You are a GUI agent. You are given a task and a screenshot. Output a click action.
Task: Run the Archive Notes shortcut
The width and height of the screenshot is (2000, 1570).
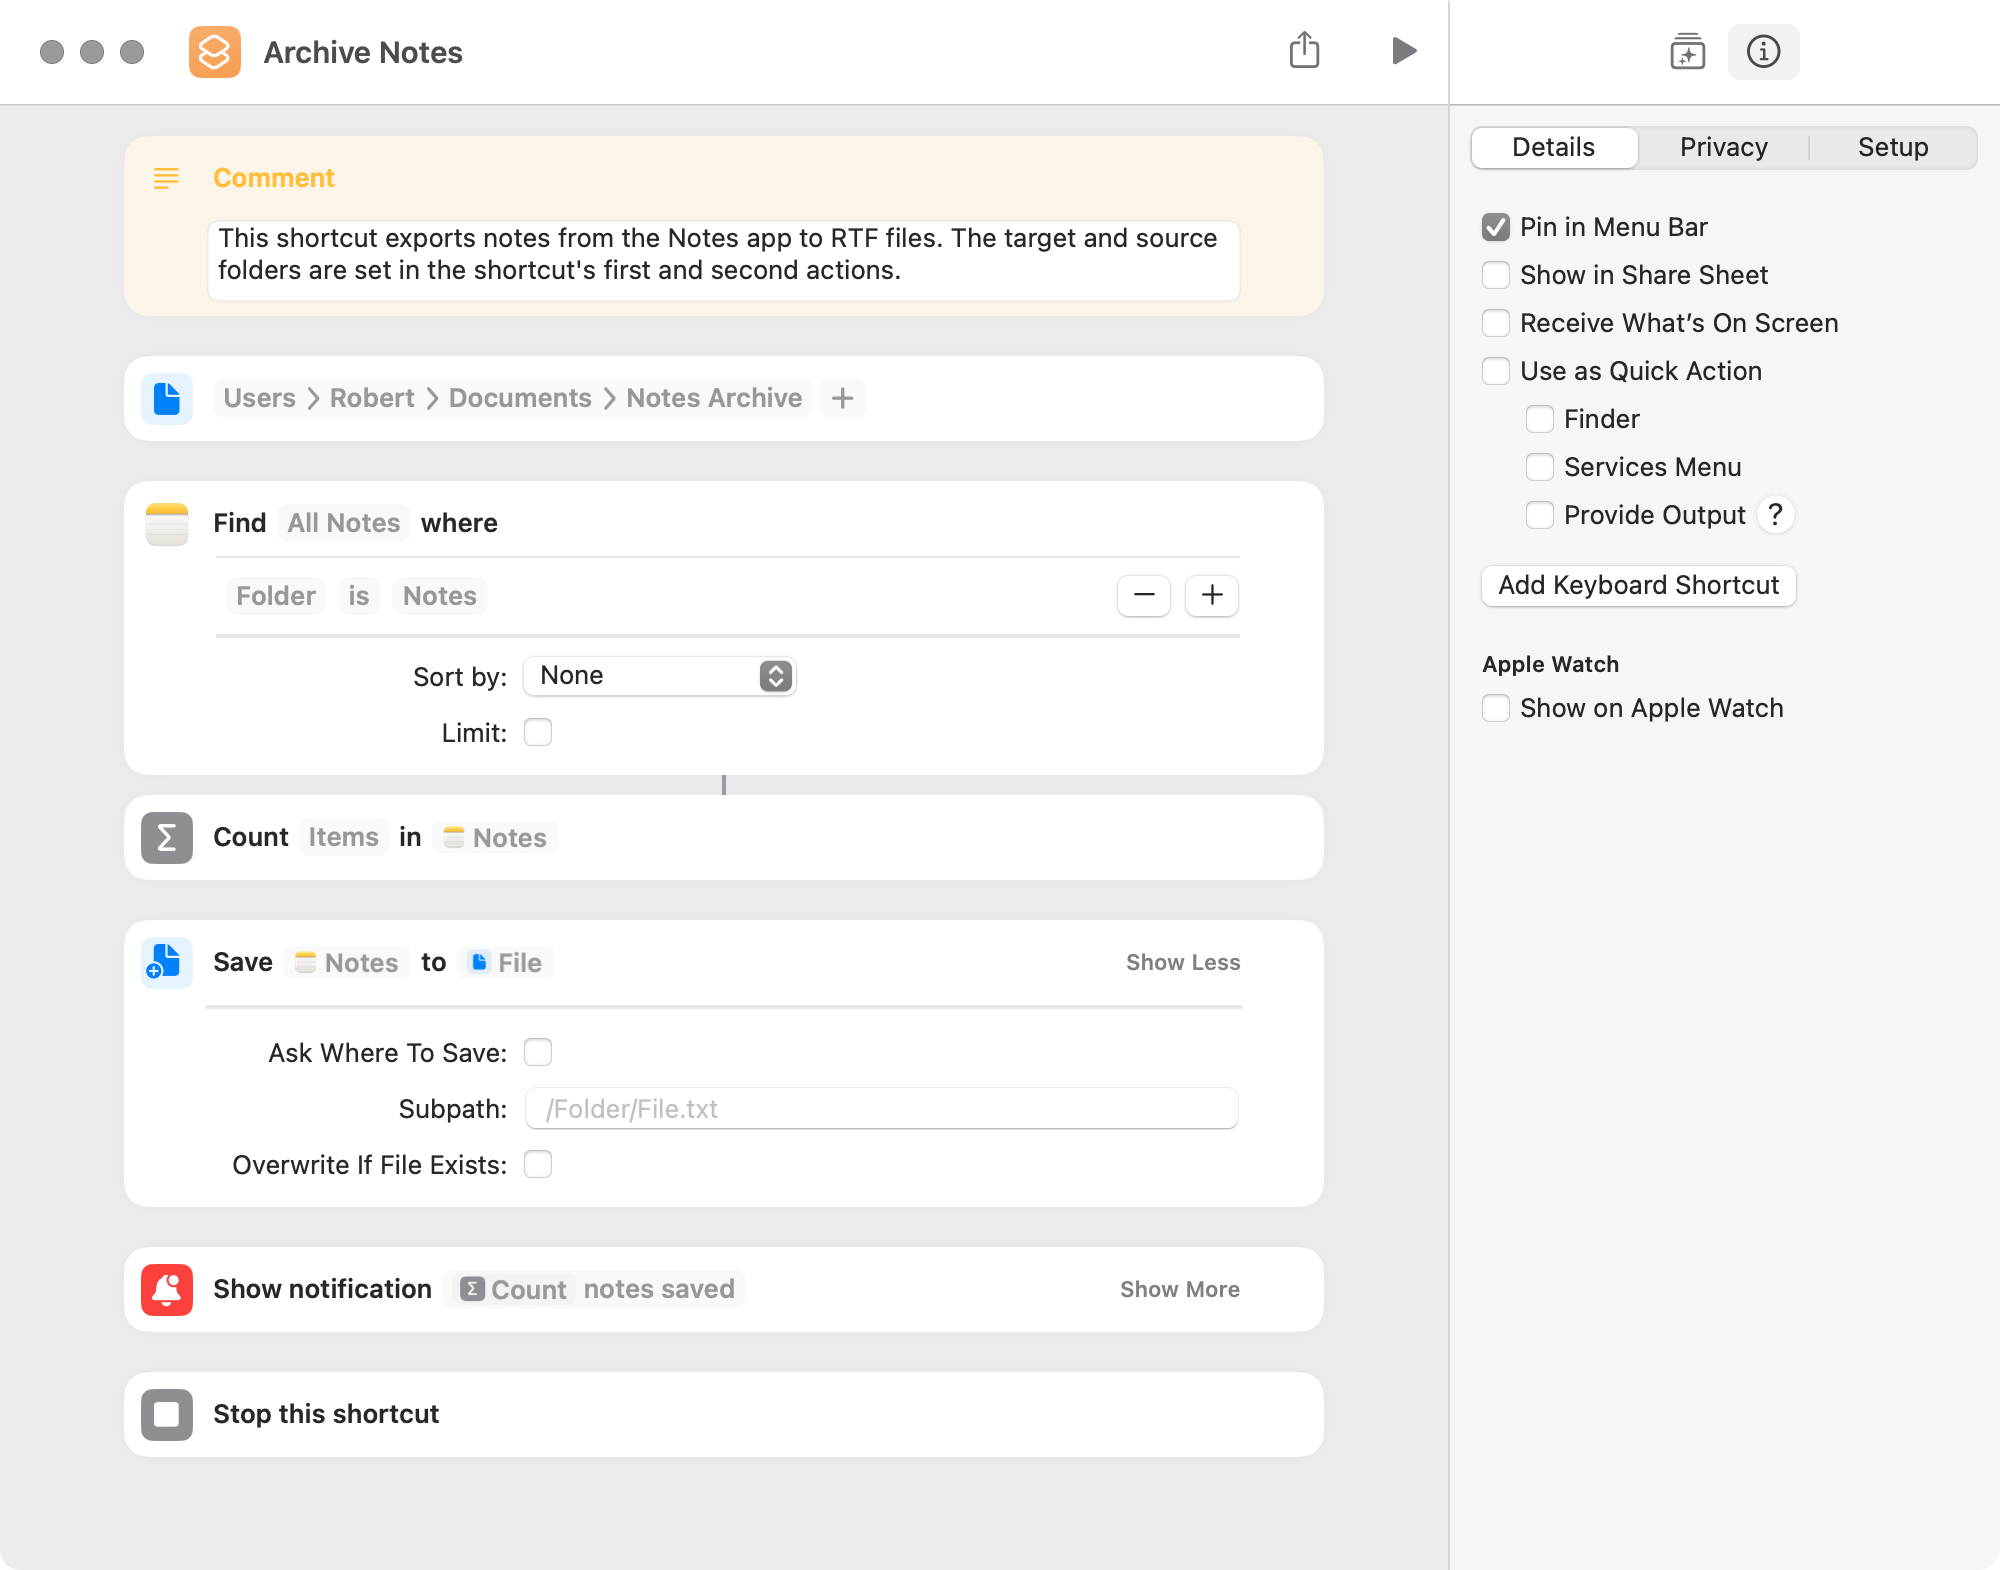(1404, 51)
